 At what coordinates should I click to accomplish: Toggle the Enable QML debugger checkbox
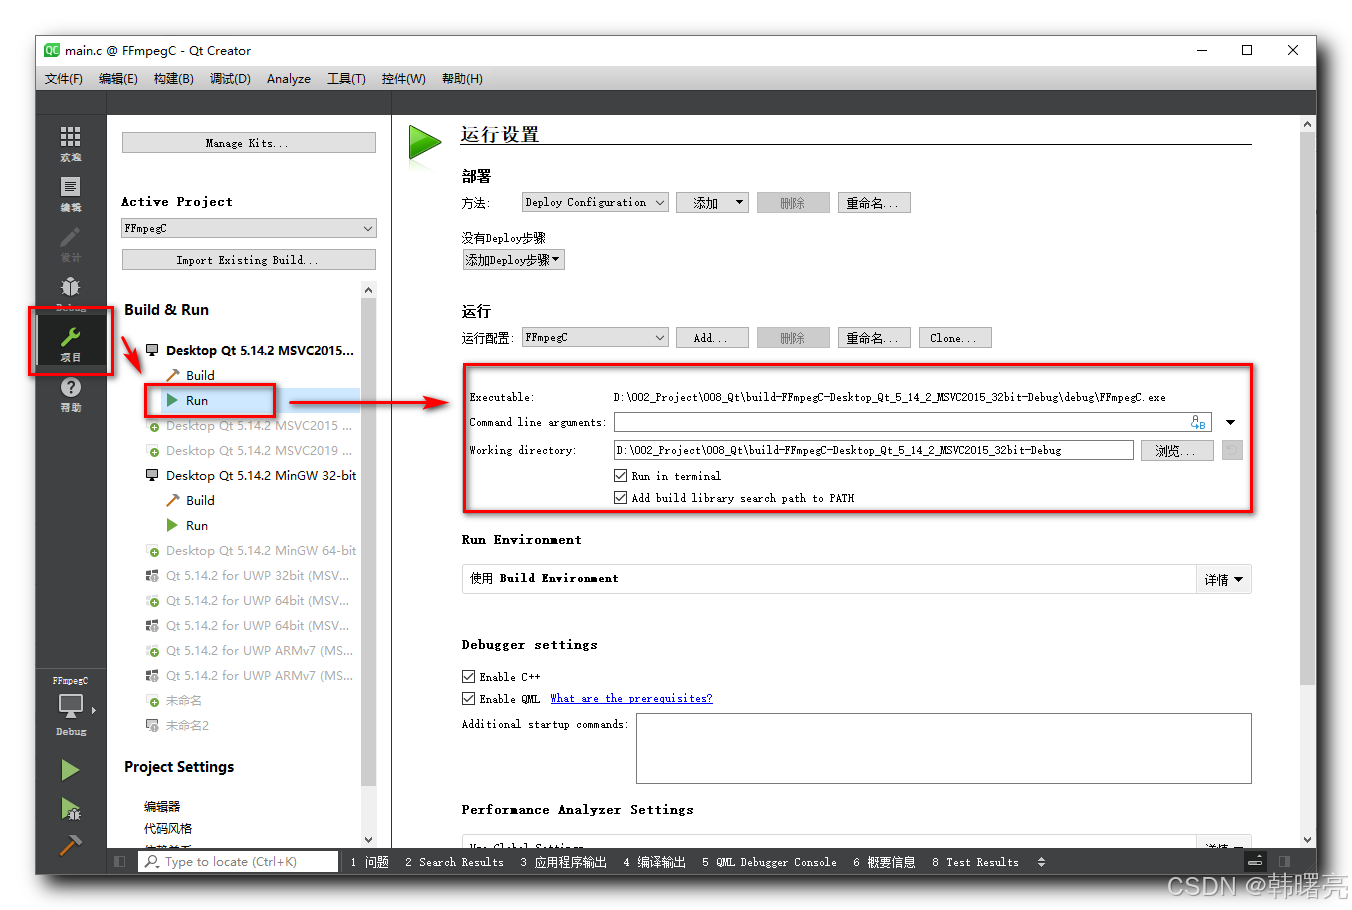(x=468, y=699)
